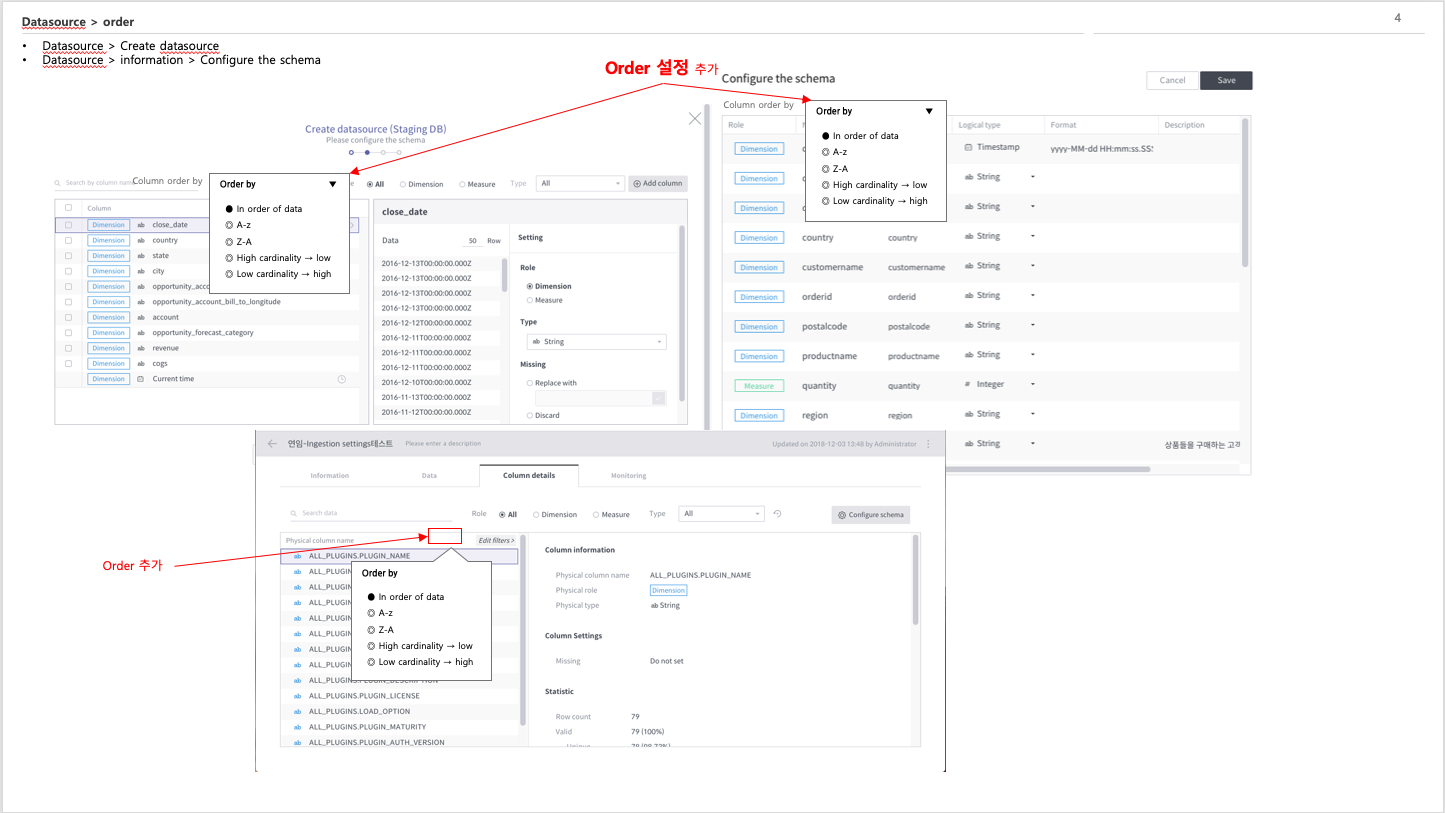Click the hash icon beside Integer type
This screenshot has width=1445, height=813.
point(967,384)
